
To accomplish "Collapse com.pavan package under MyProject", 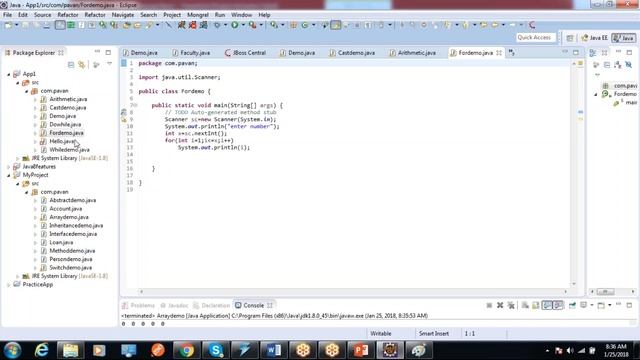I will [27, 192].
